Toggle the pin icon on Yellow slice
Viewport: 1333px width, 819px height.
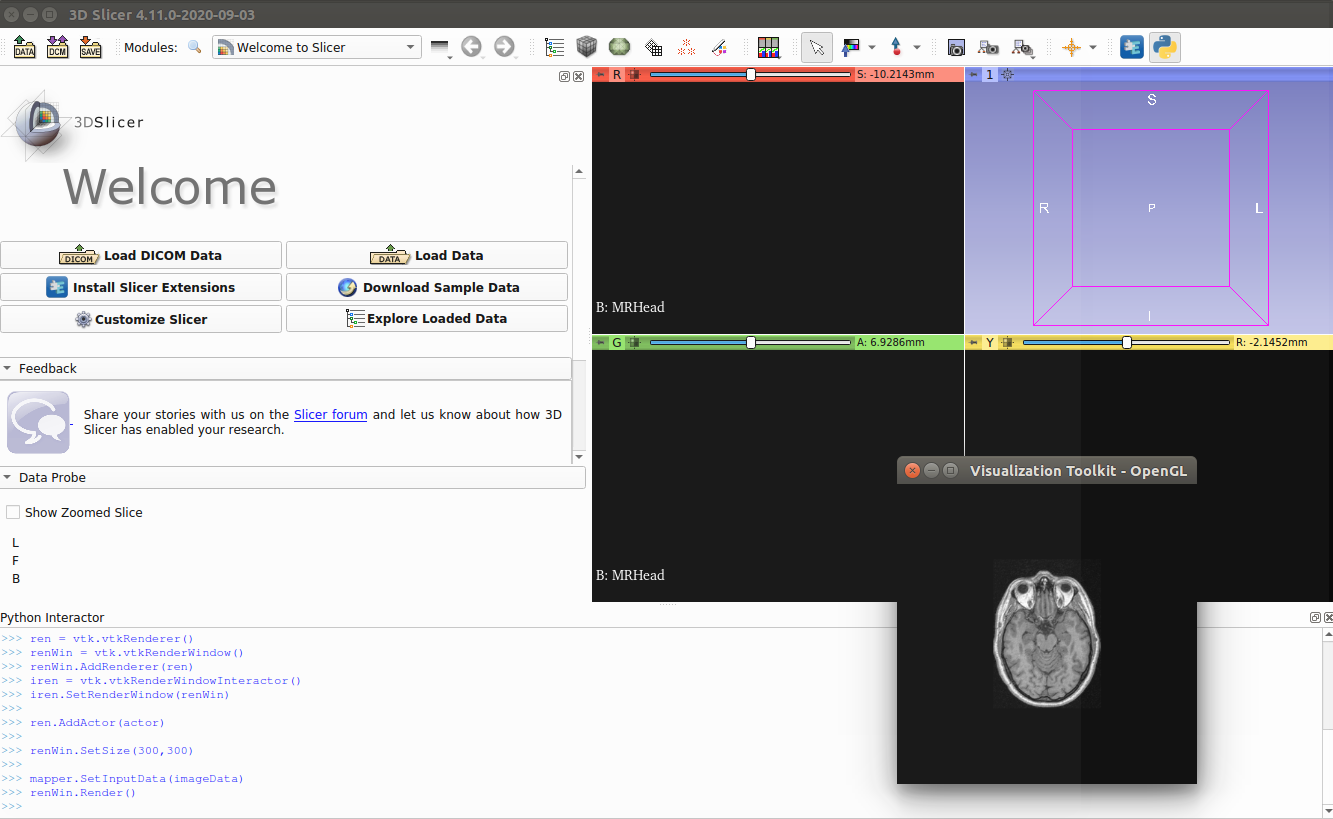974,342
